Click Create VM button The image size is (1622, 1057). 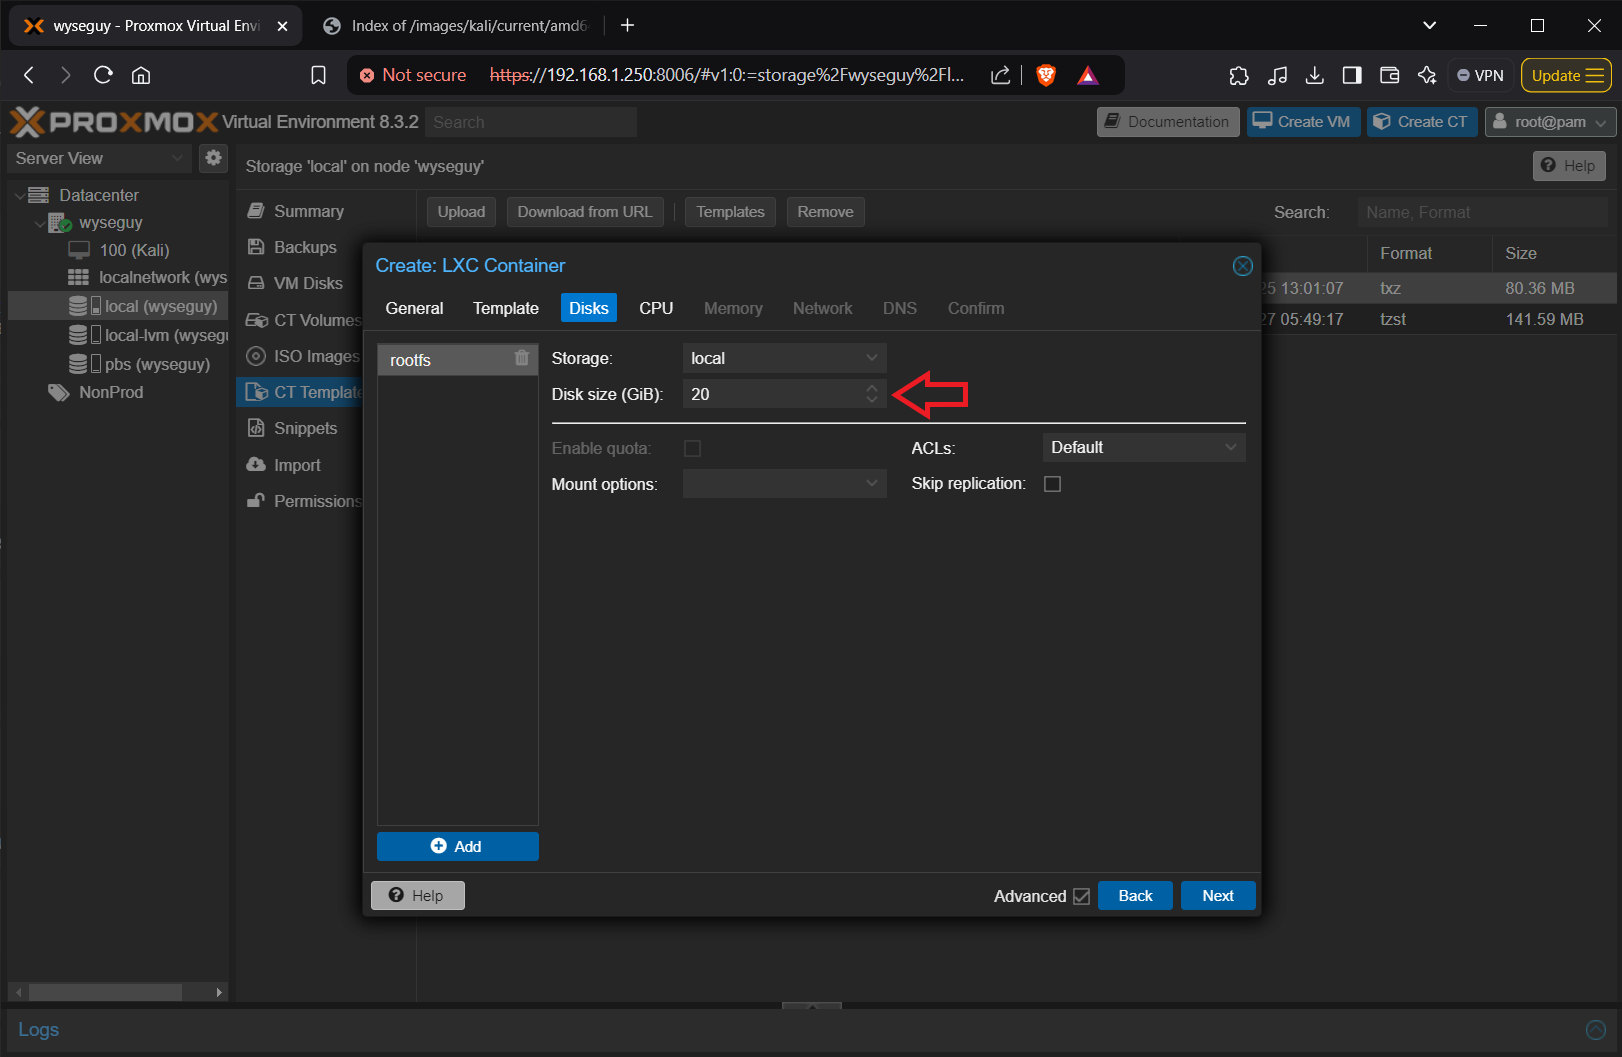1303,122
